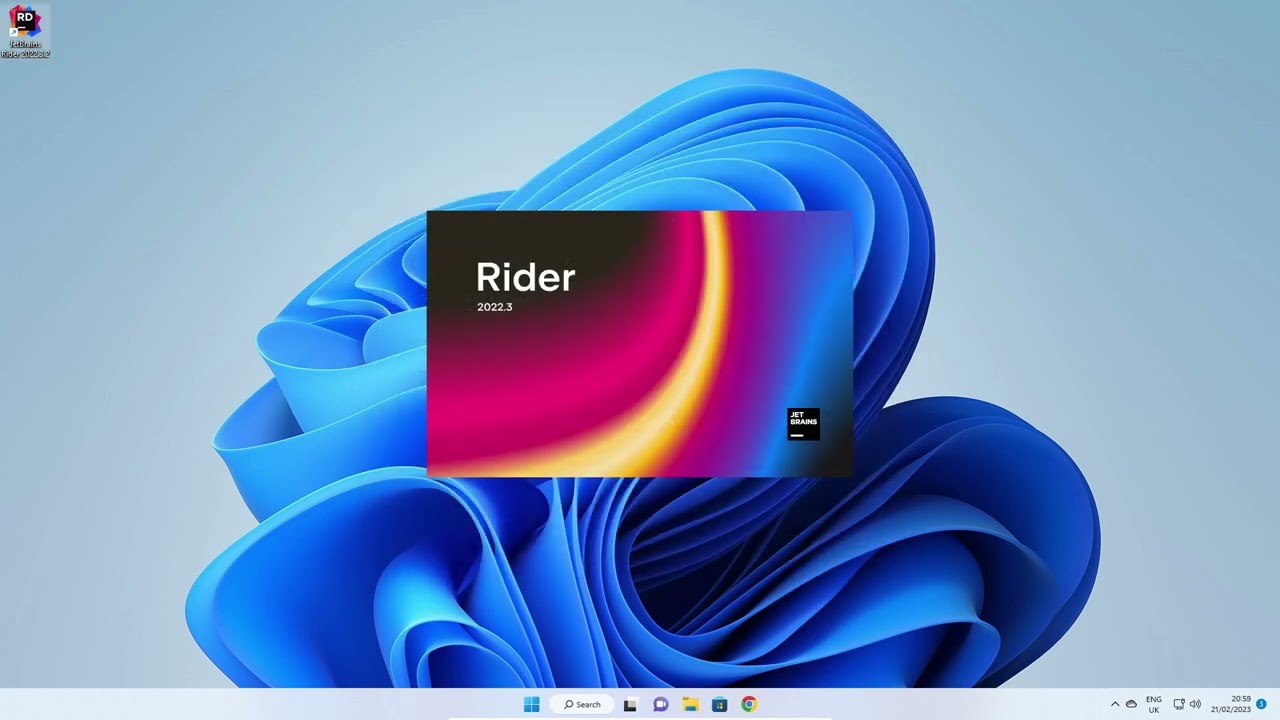Open the clock showing 20:59
The height and width of the screenshot is (720, 1280).
[x=1231, y=704]
